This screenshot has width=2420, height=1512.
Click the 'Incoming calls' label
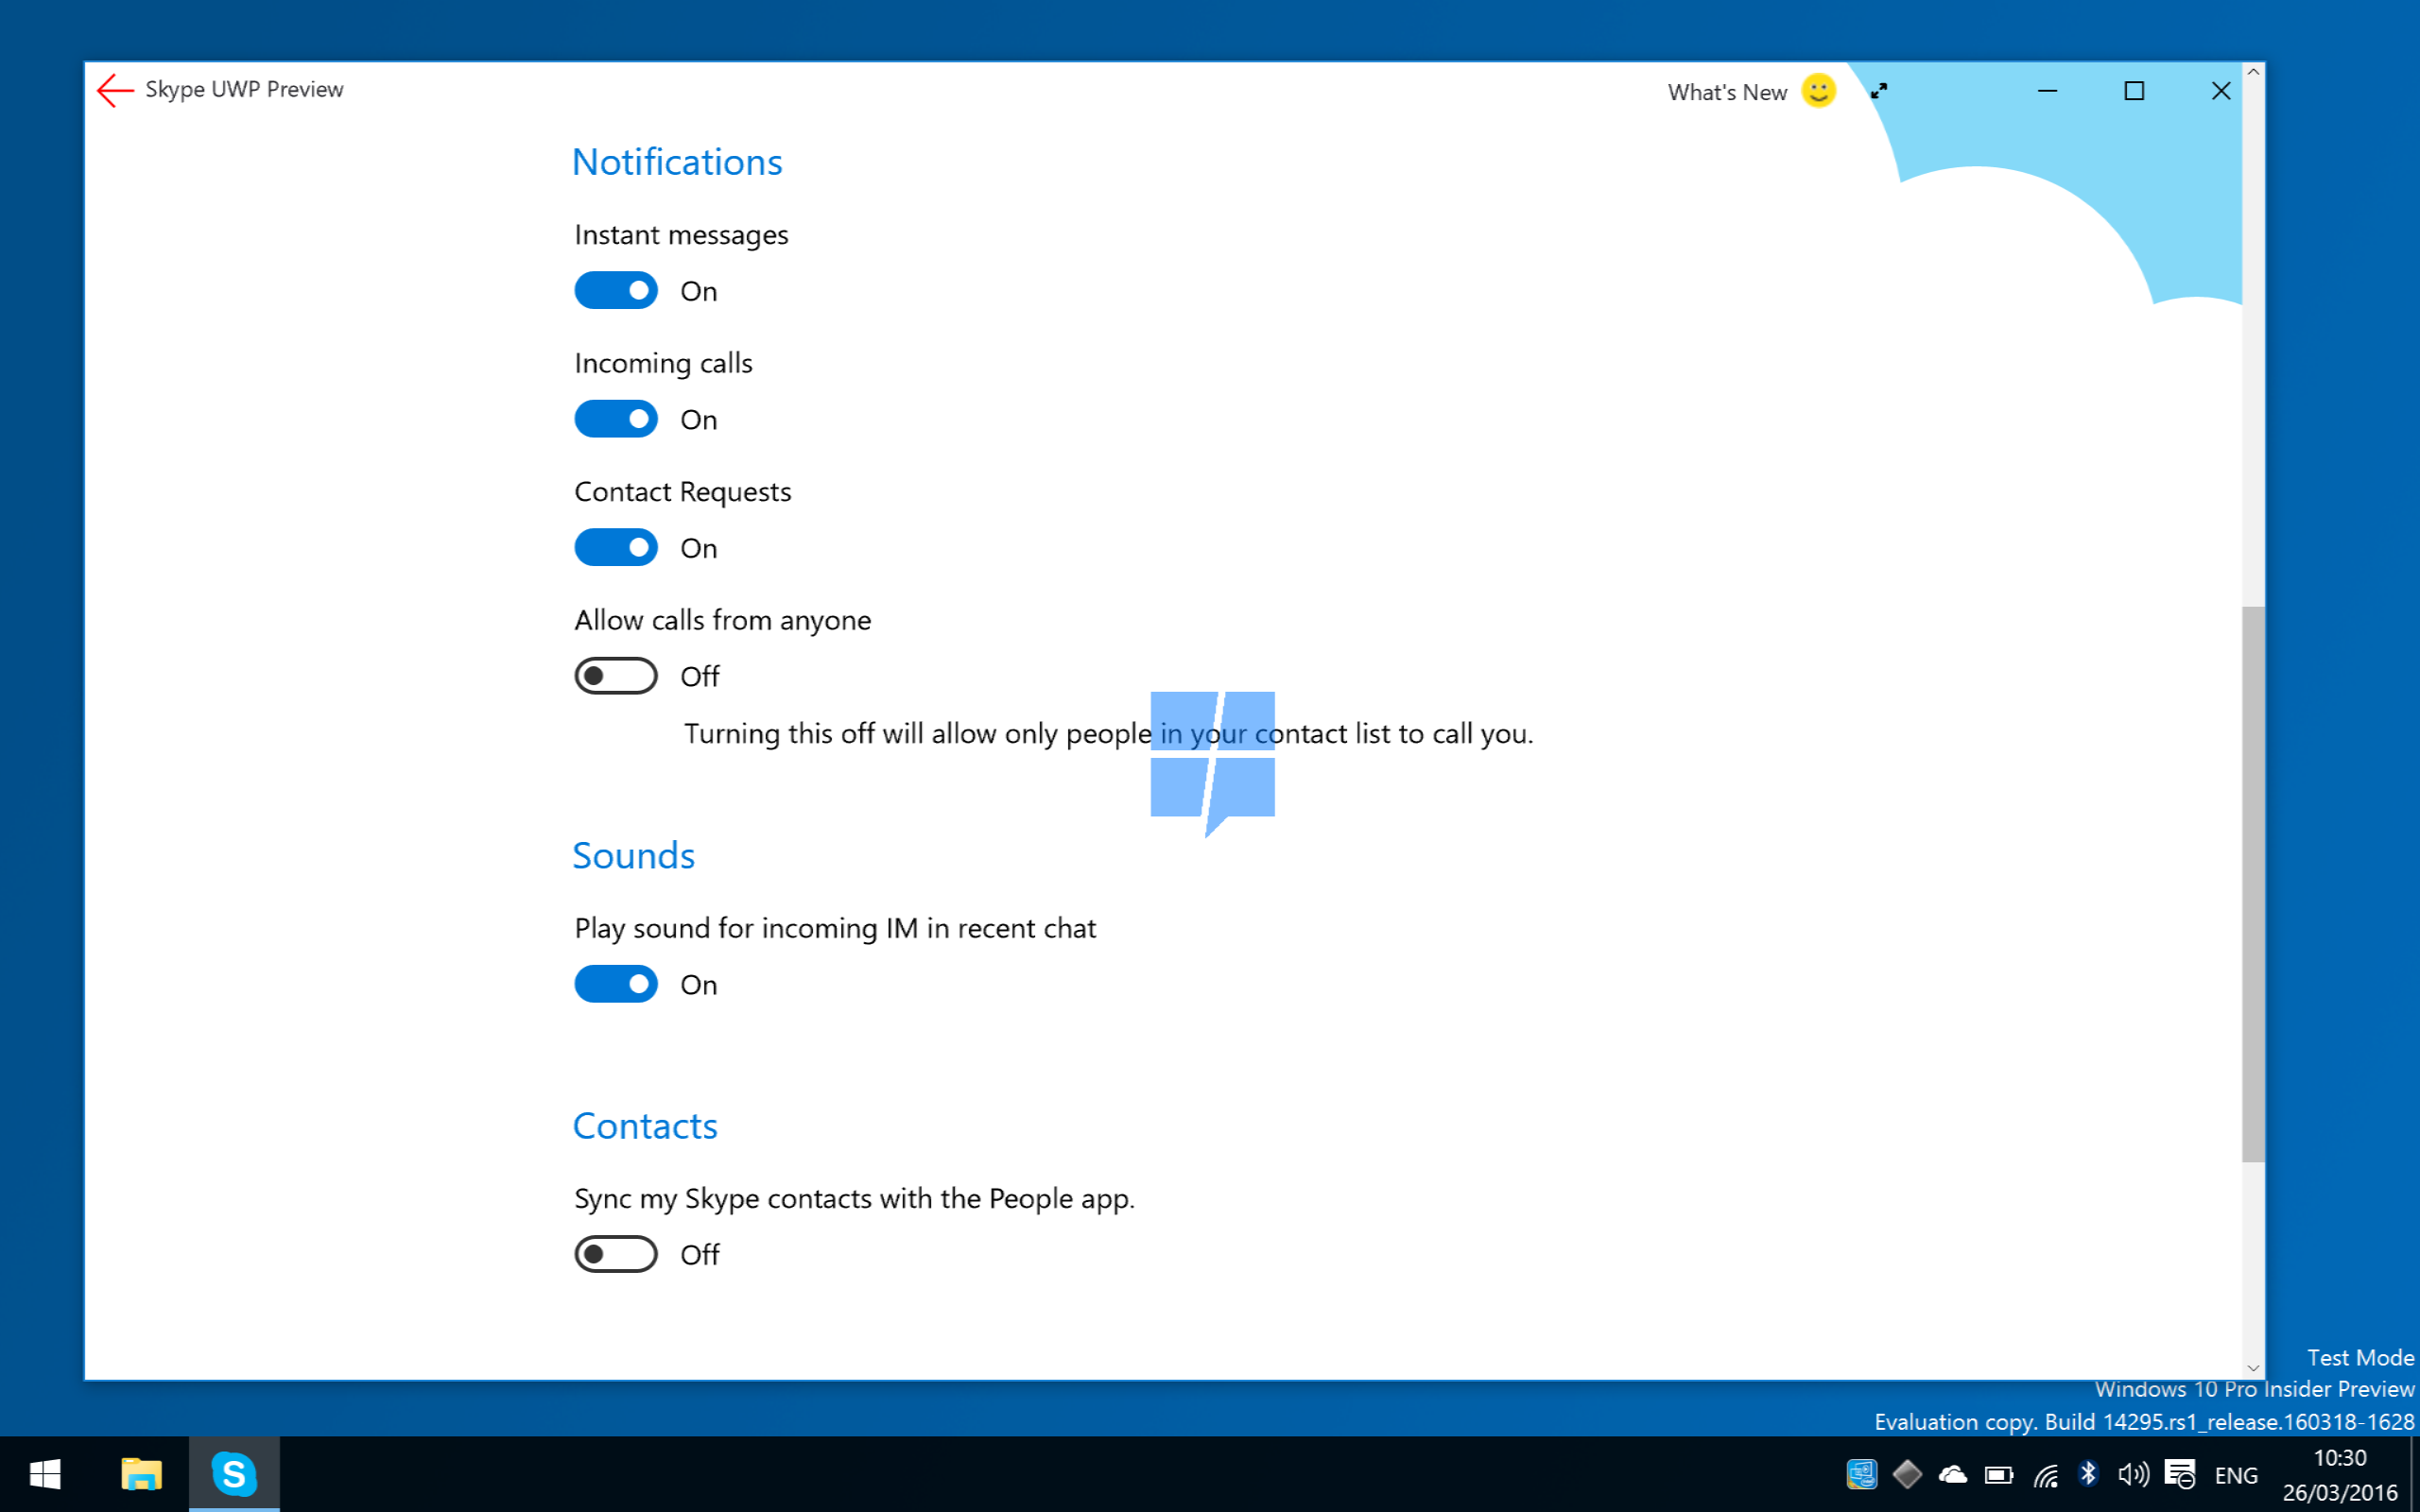663,363
